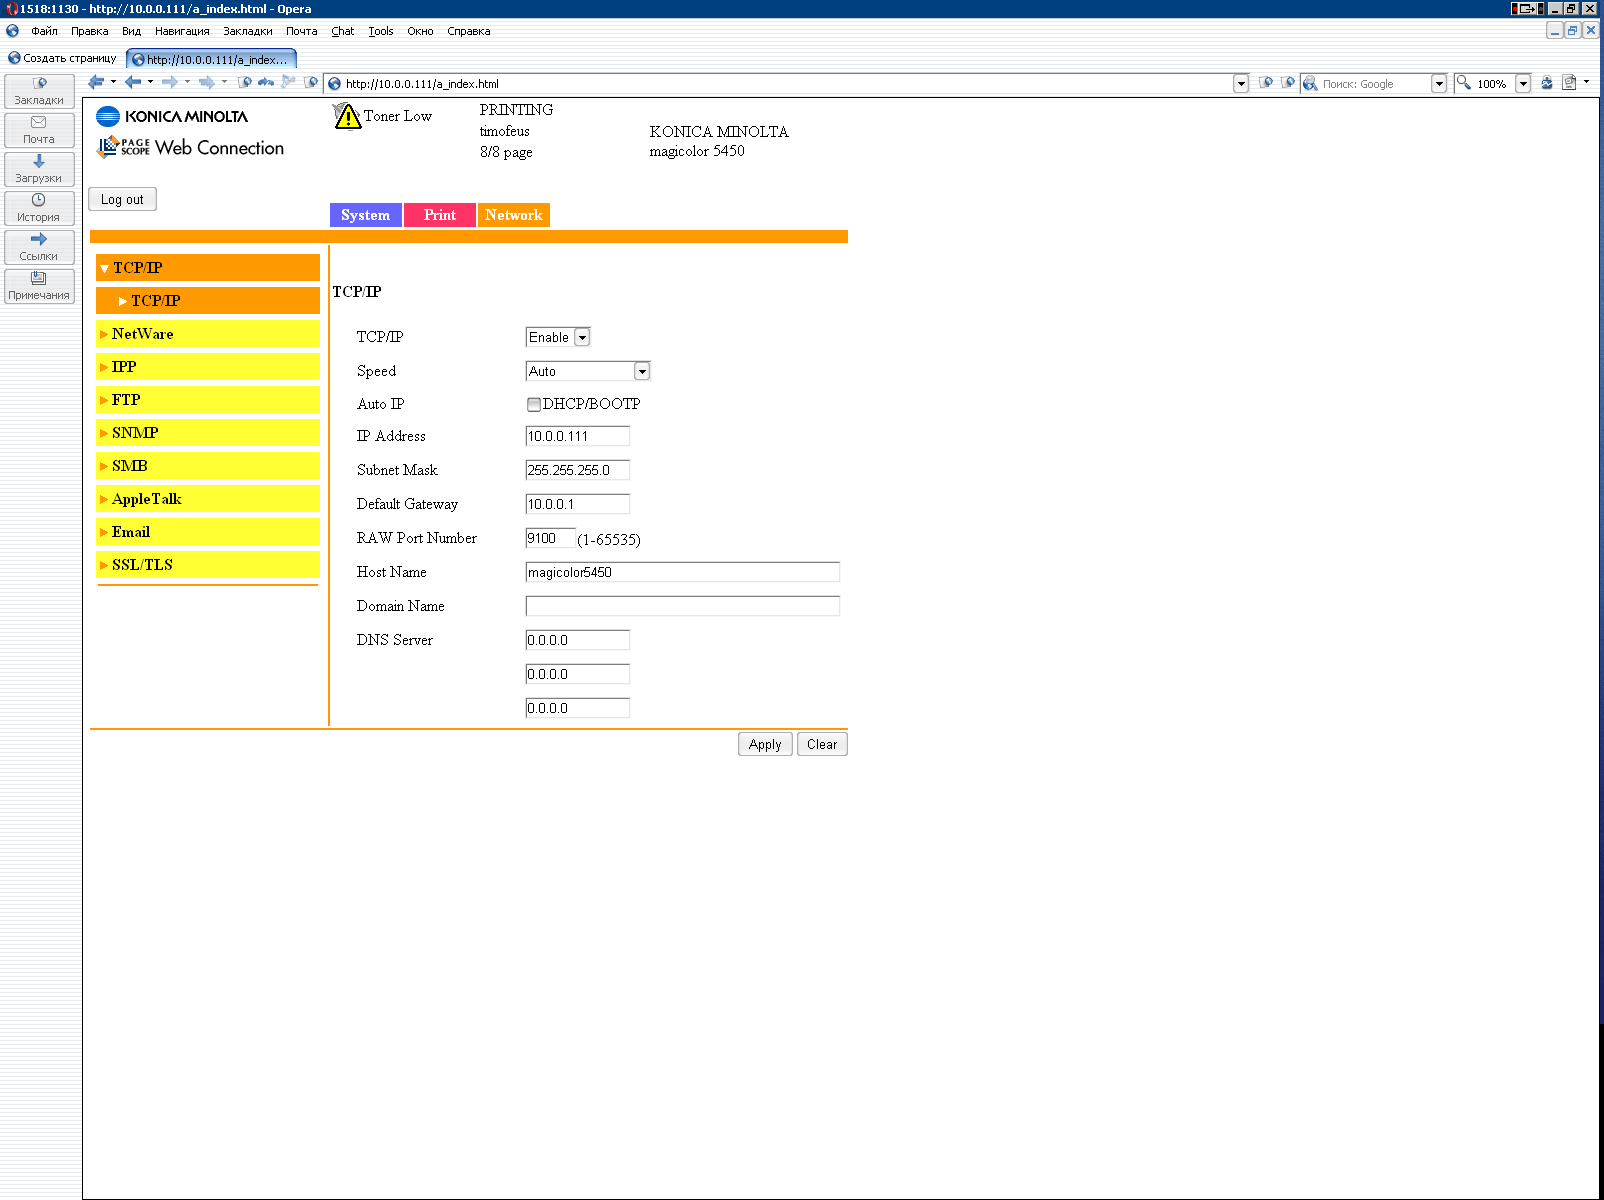Click the Apply button
The image size is (1604, 1200).
tap(765, 744)
